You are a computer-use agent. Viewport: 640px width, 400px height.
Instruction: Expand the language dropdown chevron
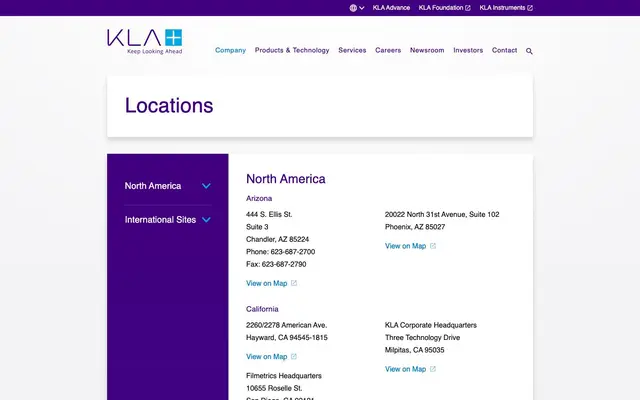coord(362,8)
